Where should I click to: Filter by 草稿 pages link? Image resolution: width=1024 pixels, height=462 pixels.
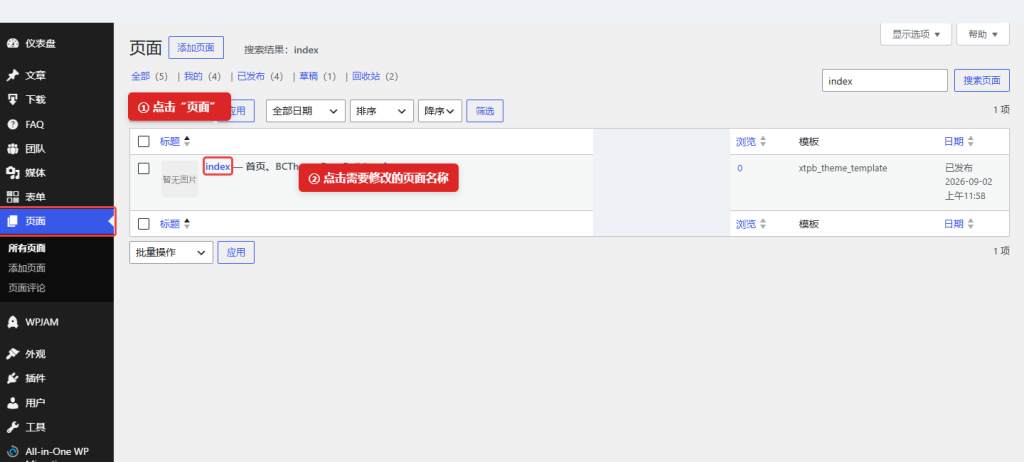(x=308, y=76)
